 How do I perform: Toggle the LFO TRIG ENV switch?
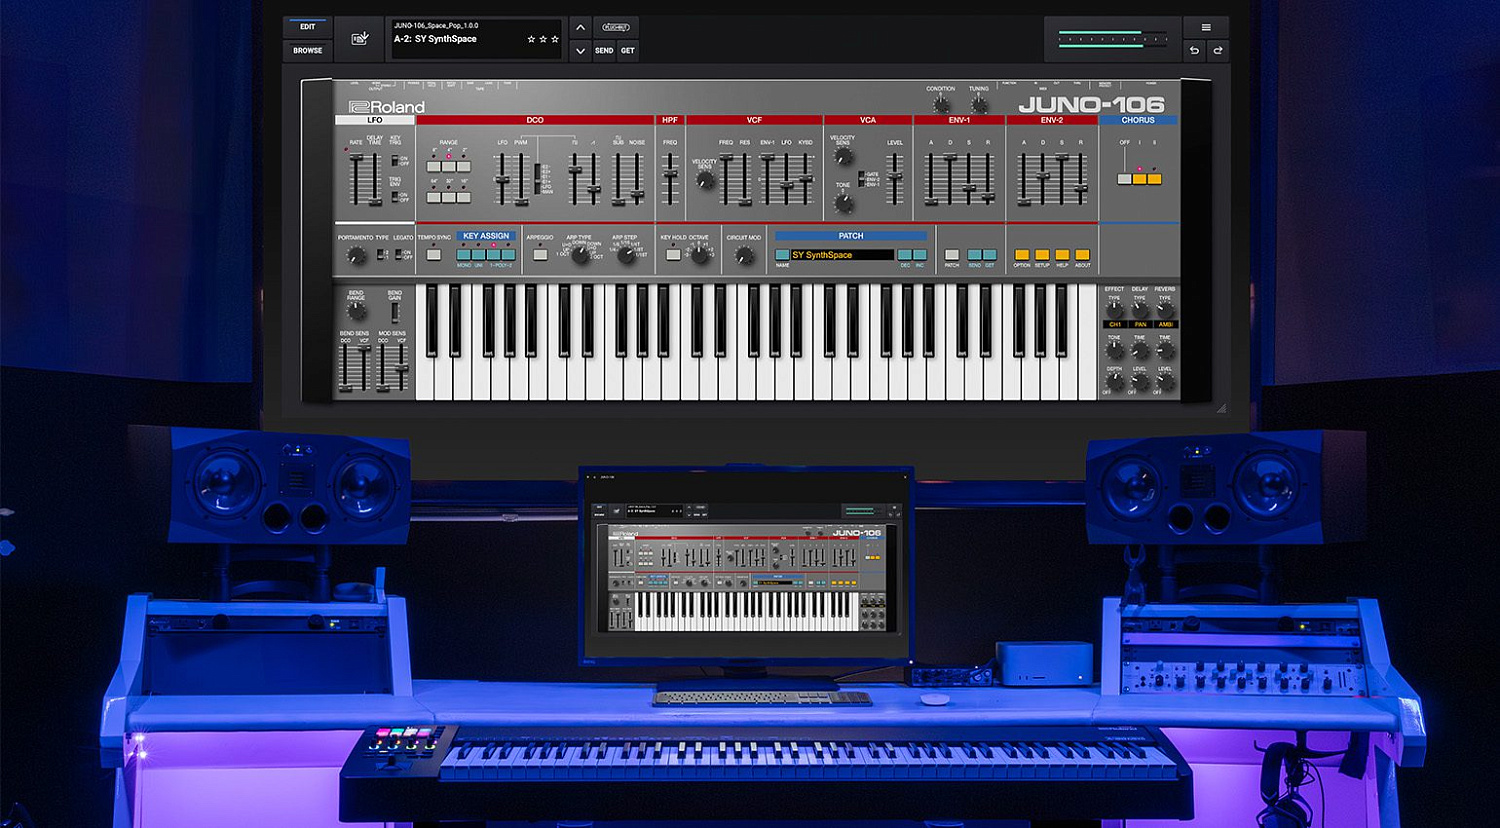pos(395,197)
